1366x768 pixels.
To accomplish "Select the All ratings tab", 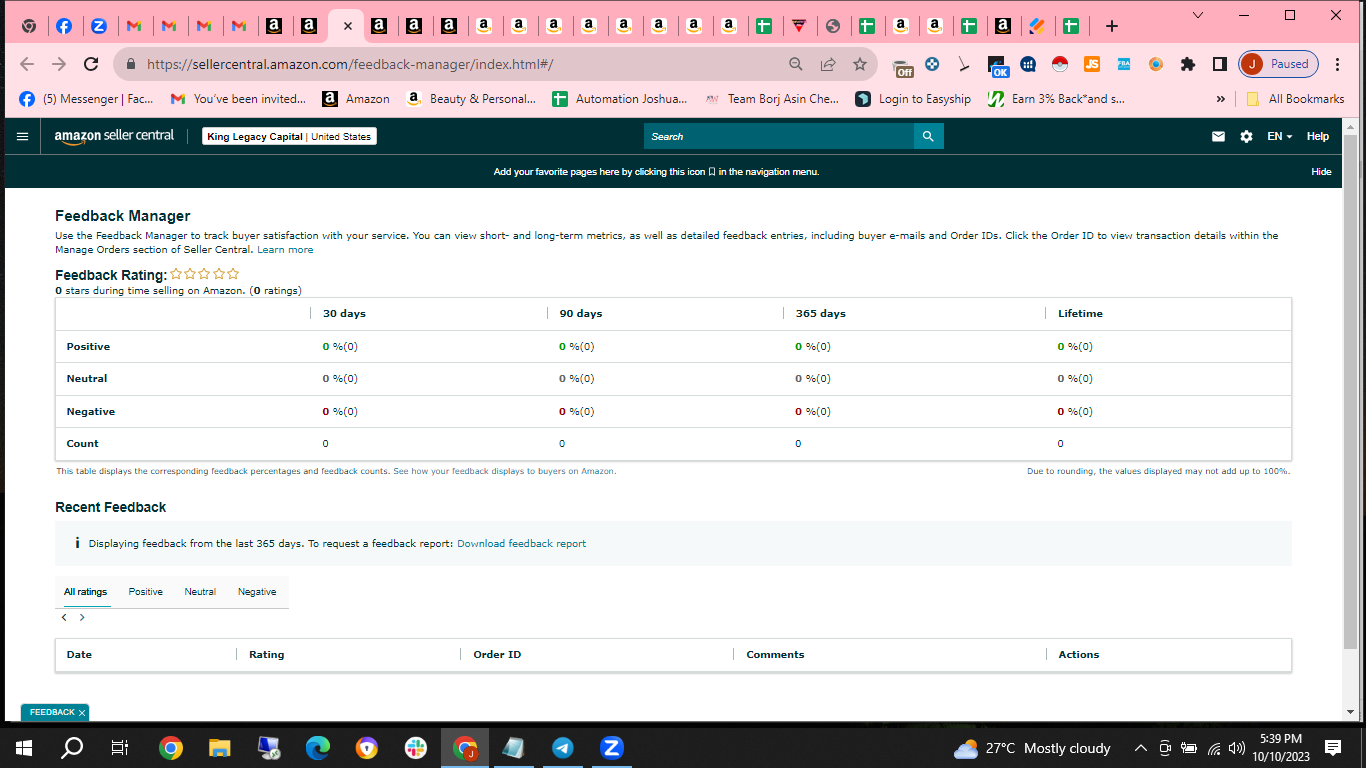I will tap(85, 592).
